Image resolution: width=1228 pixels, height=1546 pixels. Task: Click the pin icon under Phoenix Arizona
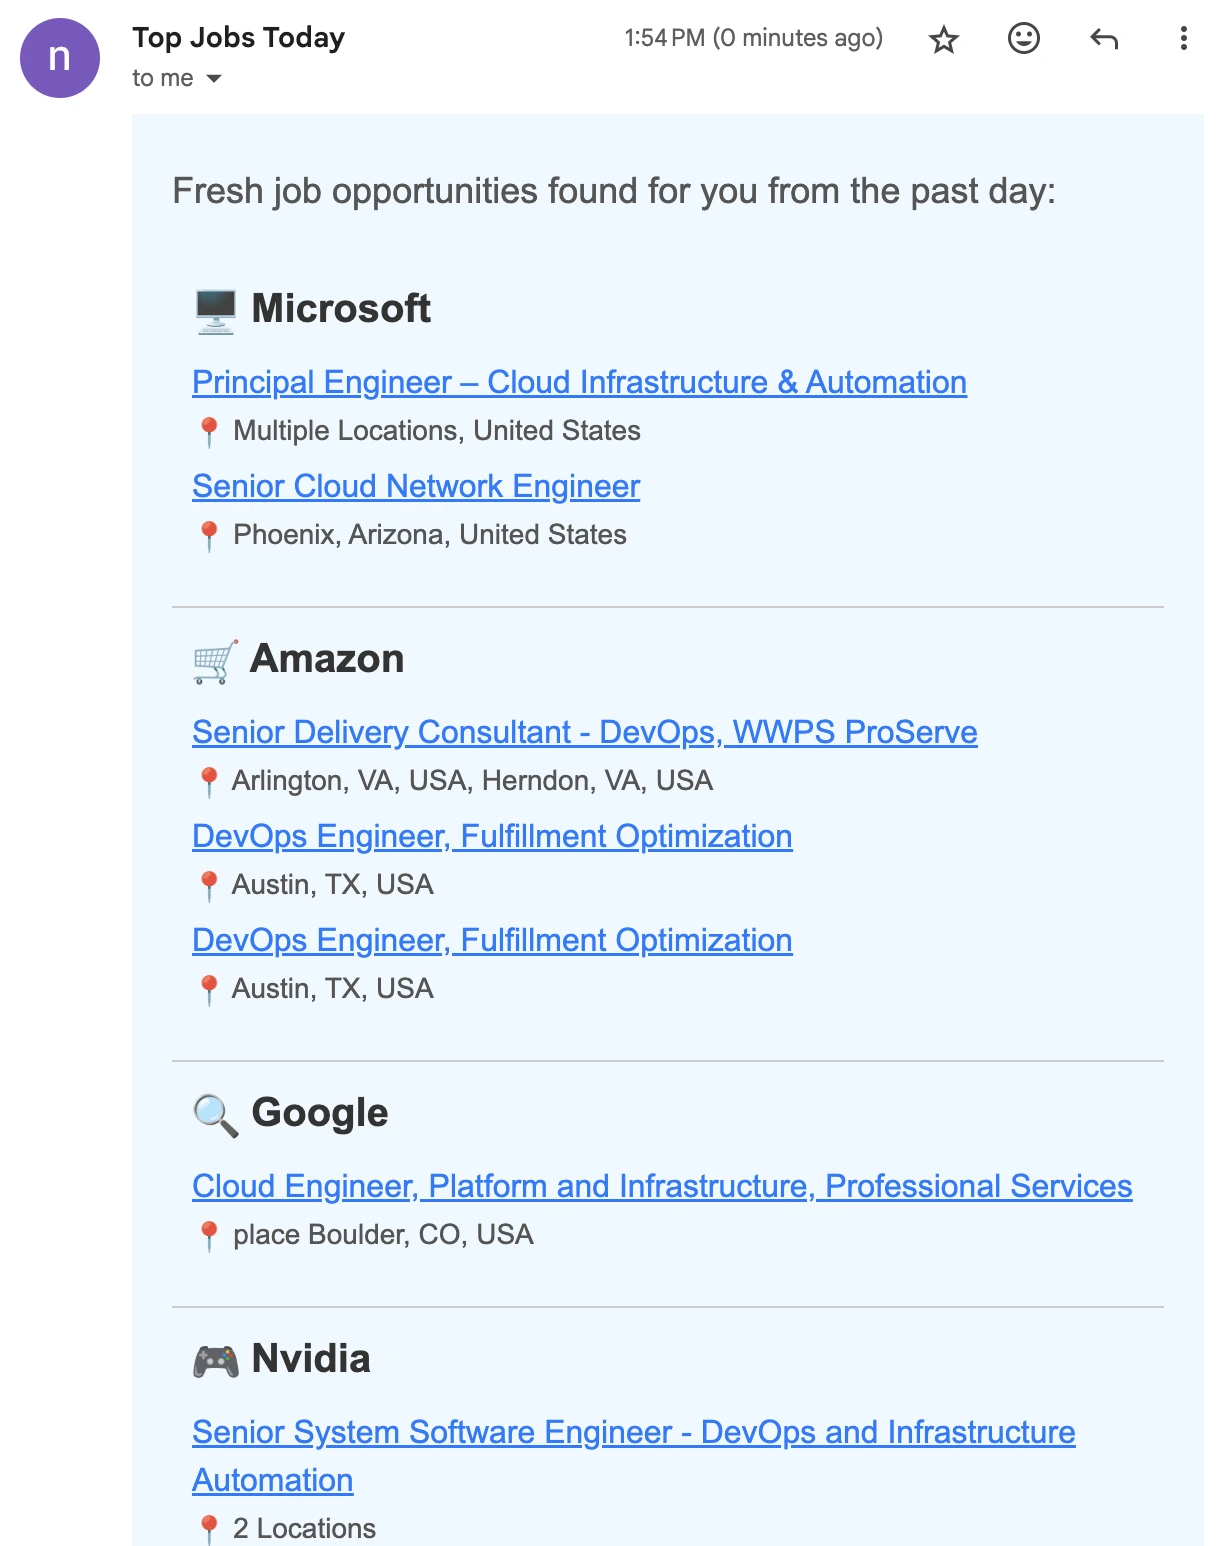210,535
